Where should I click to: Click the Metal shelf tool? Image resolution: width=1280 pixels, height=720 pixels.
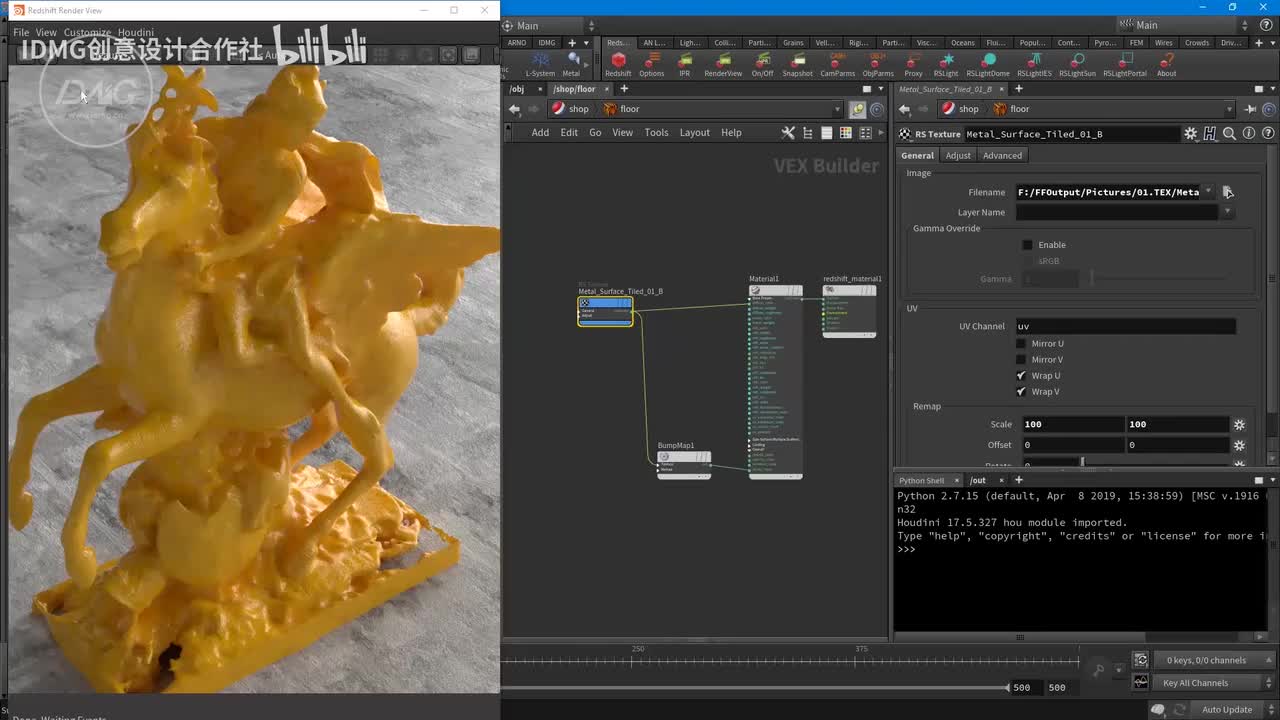coord(572,65)
